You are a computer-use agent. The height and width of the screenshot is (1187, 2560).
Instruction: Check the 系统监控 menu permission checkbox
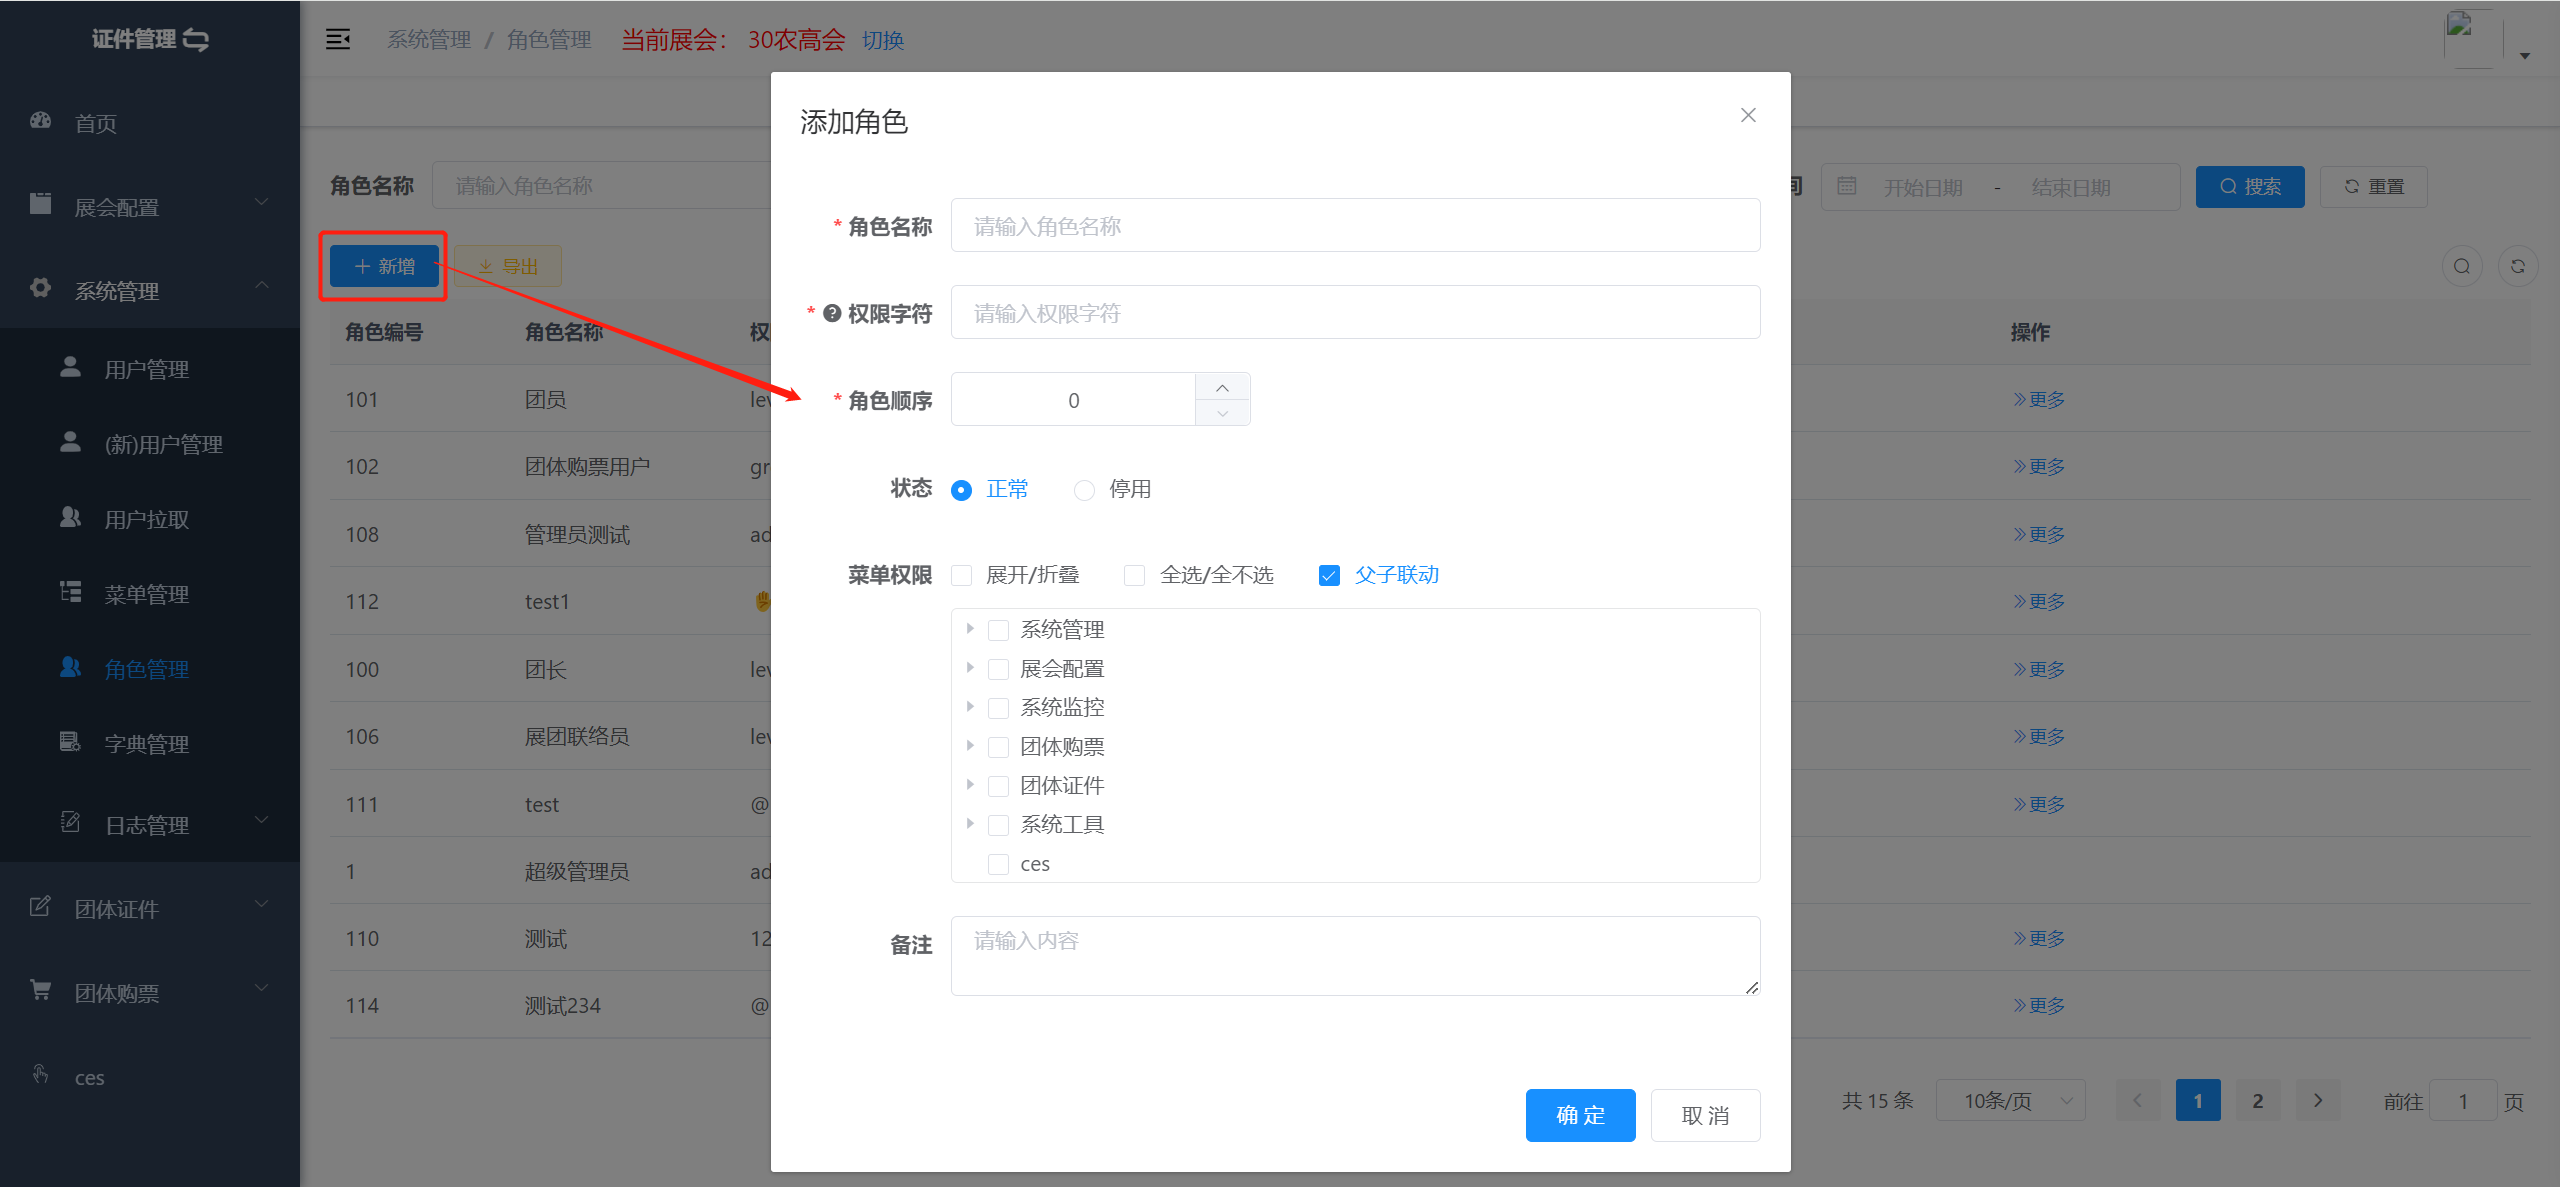point(998,708)
